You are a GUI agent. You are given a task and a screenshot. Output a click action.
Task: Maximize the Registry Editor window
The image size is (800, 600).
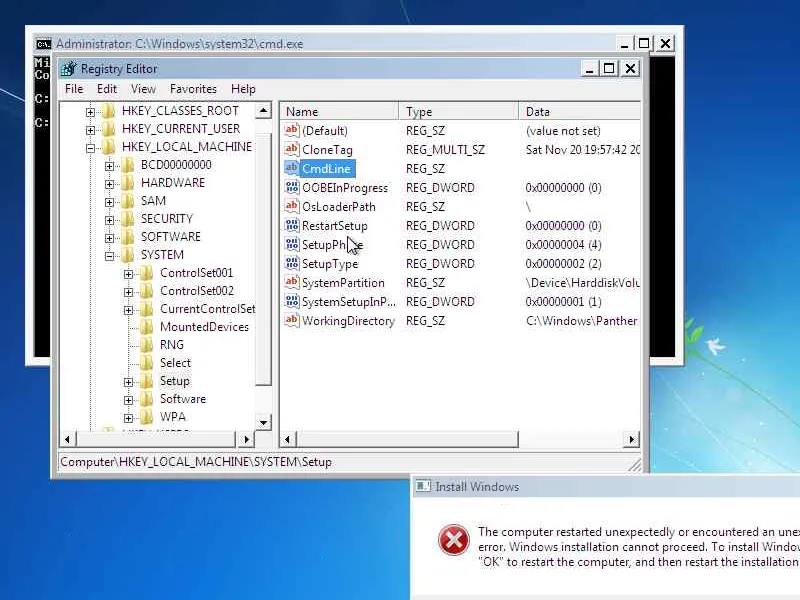click(x=609, y=68)
